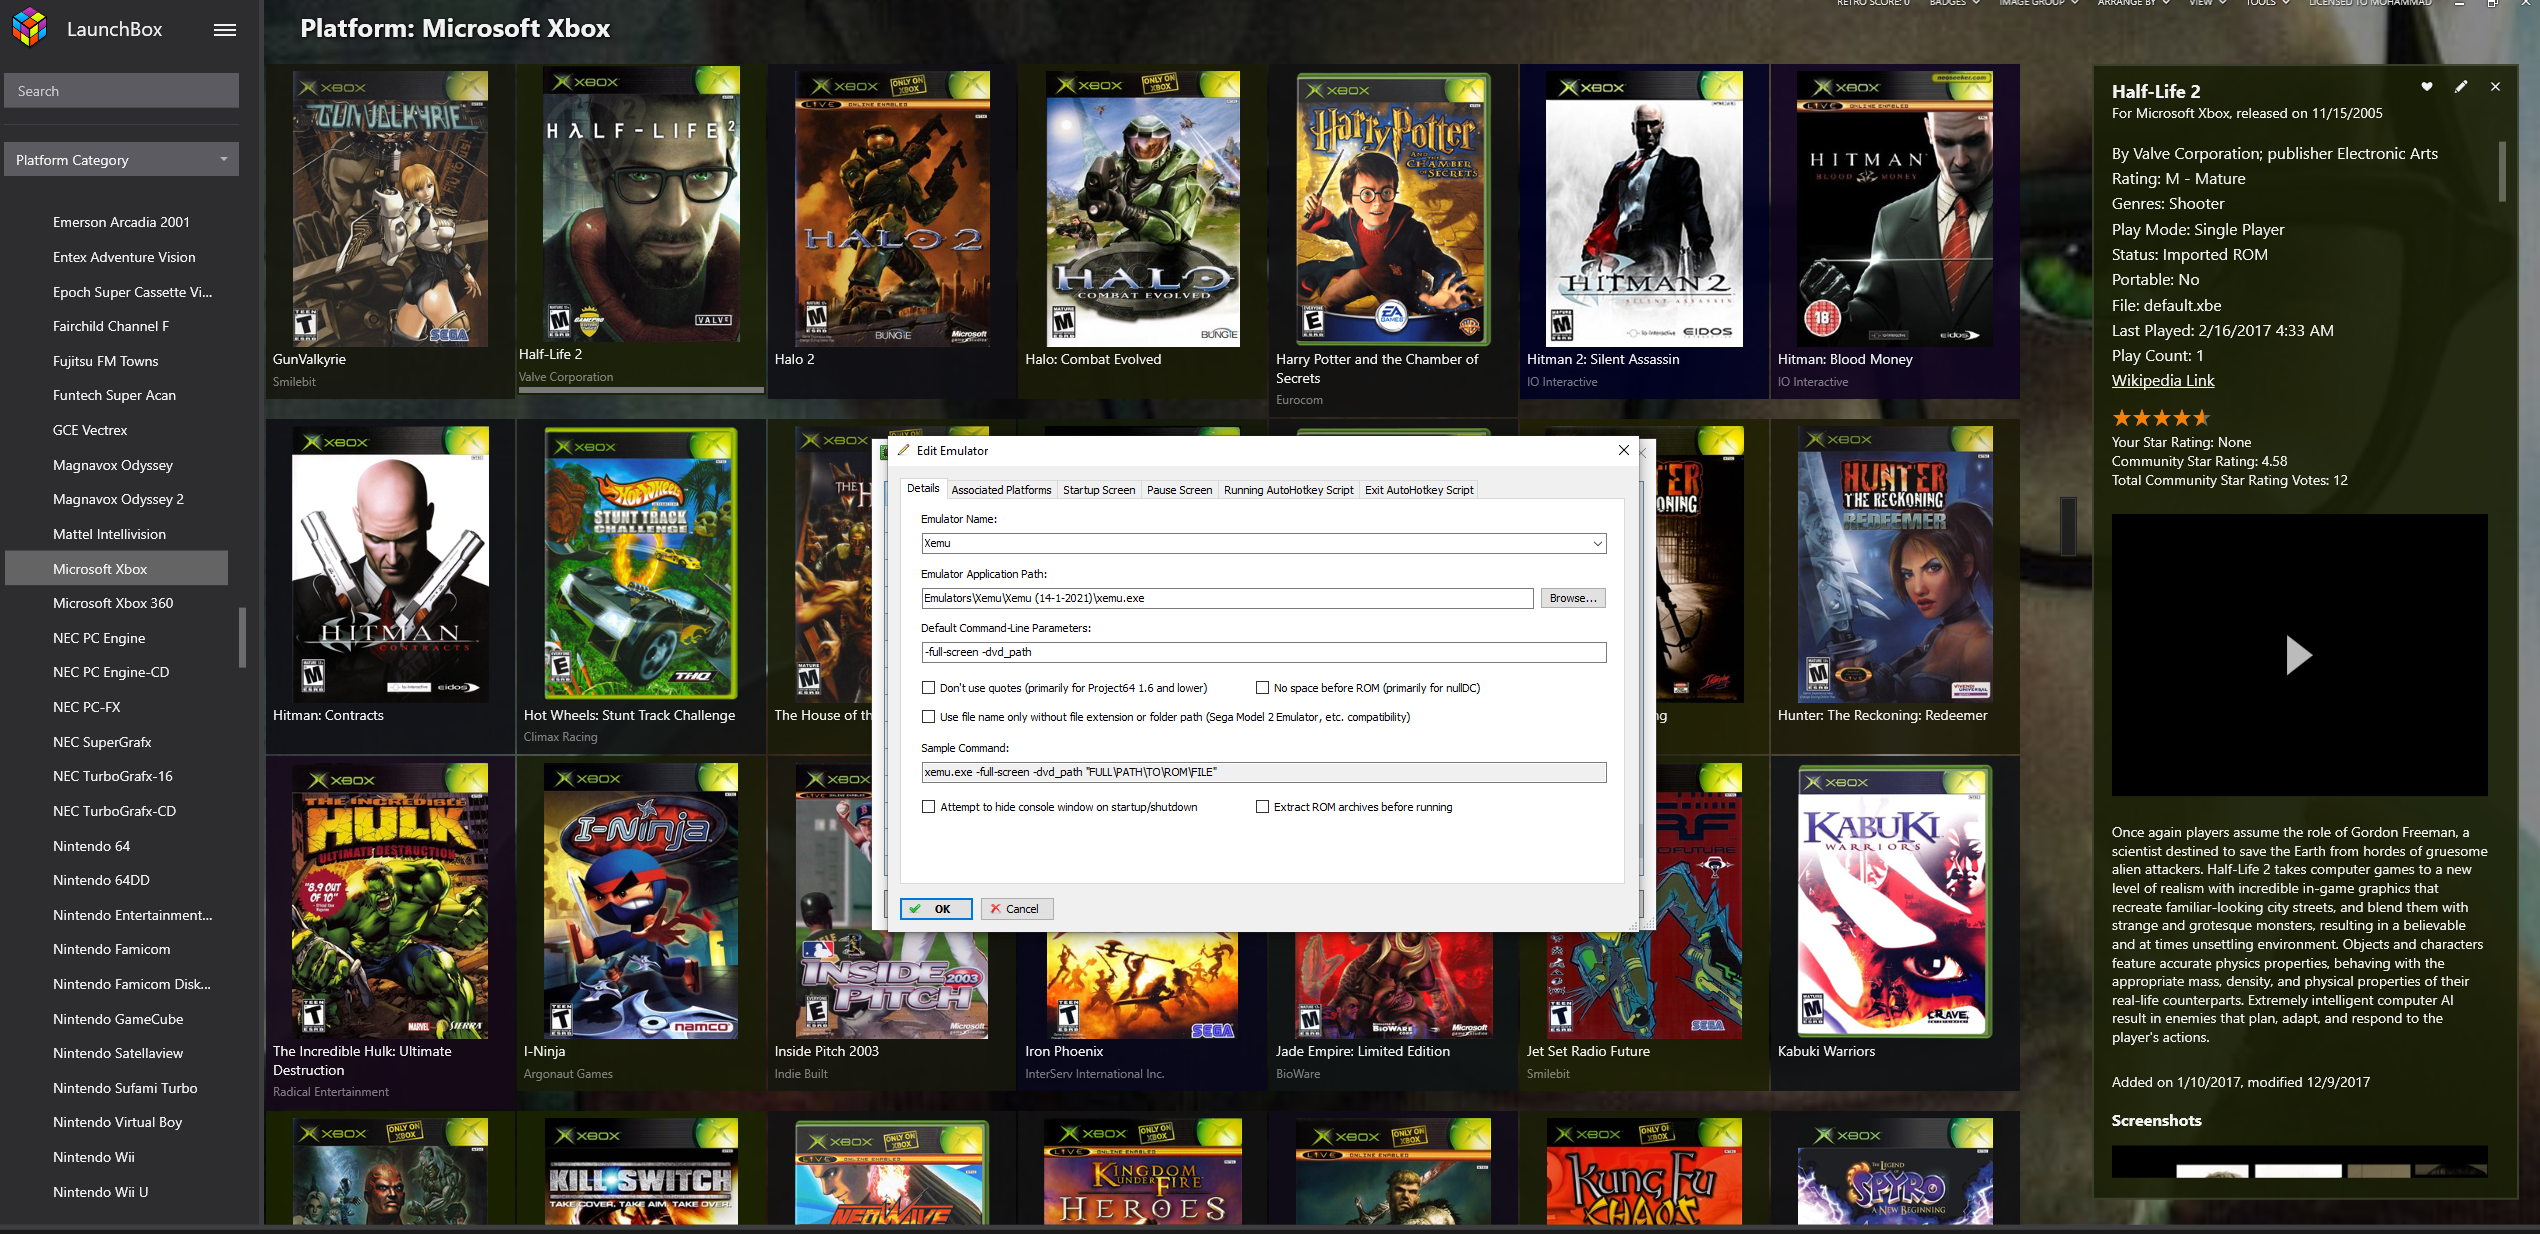Open the Wikipedia Link
Viewport: 2540px width, 1234px height.
(x=2163, y=381)
